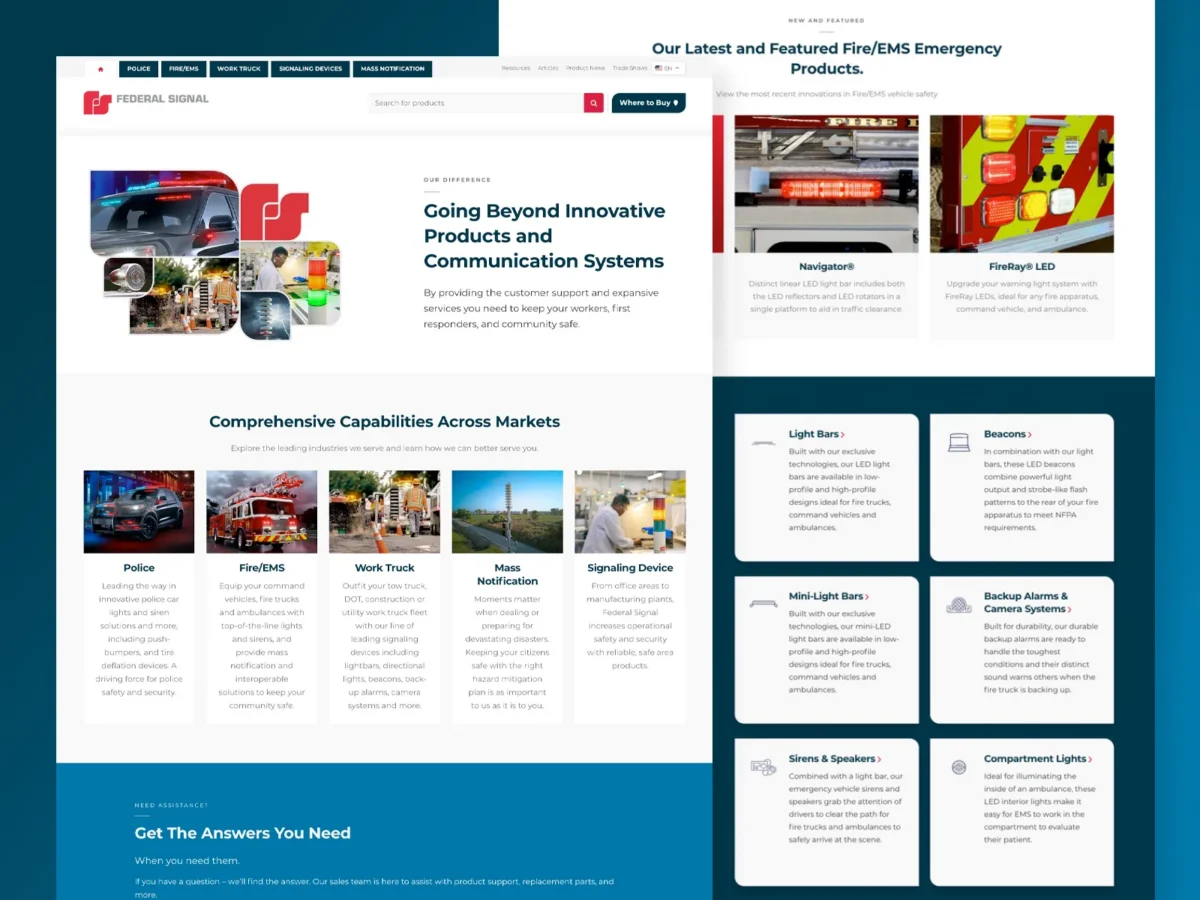Image resolution: width=1200 pixels, height=900 pixels.
Task: Select the Police card title
Action: [x=139, y=568]
